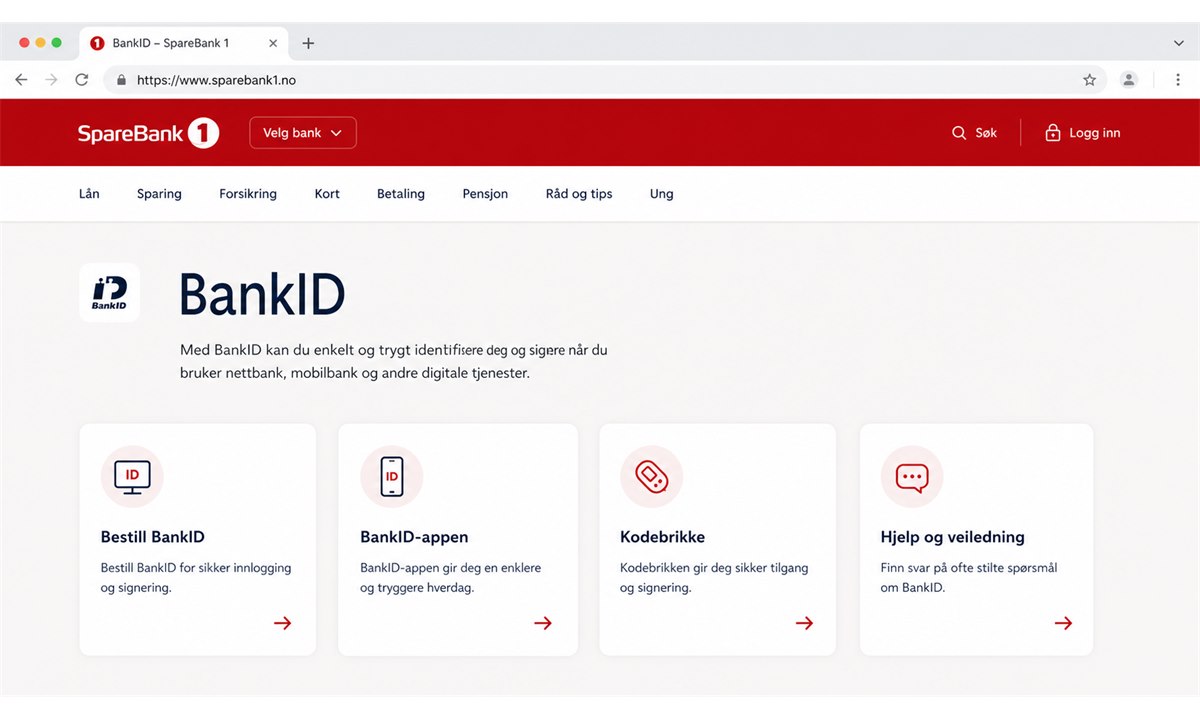Click the Hjelp og veiledning chat icon

click(x=912, y=476)
